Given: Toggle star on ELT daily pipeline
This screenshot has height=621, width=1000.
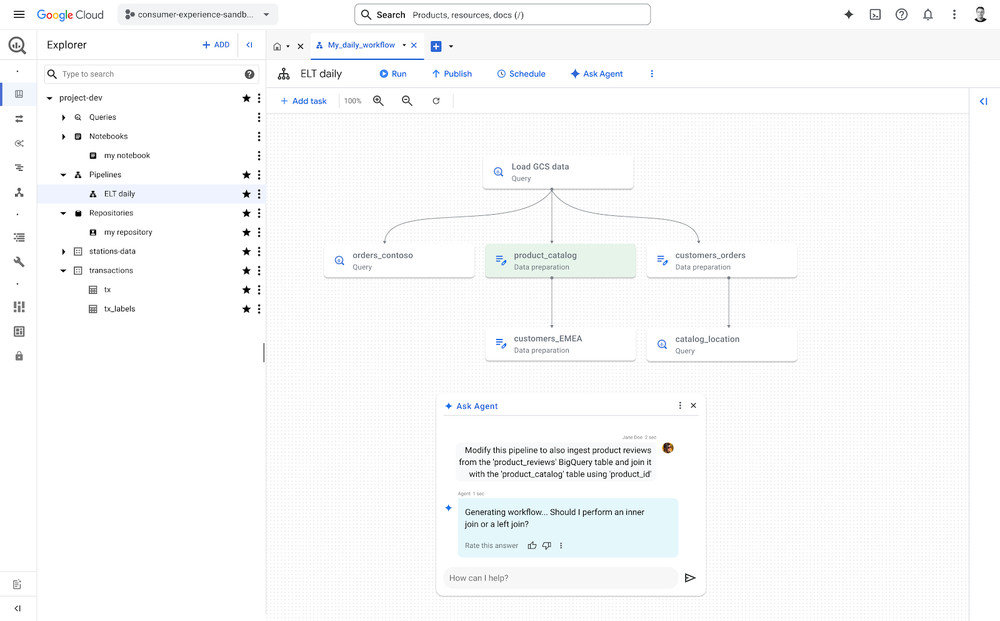Looking at the screenshot, I should point(246,194).
